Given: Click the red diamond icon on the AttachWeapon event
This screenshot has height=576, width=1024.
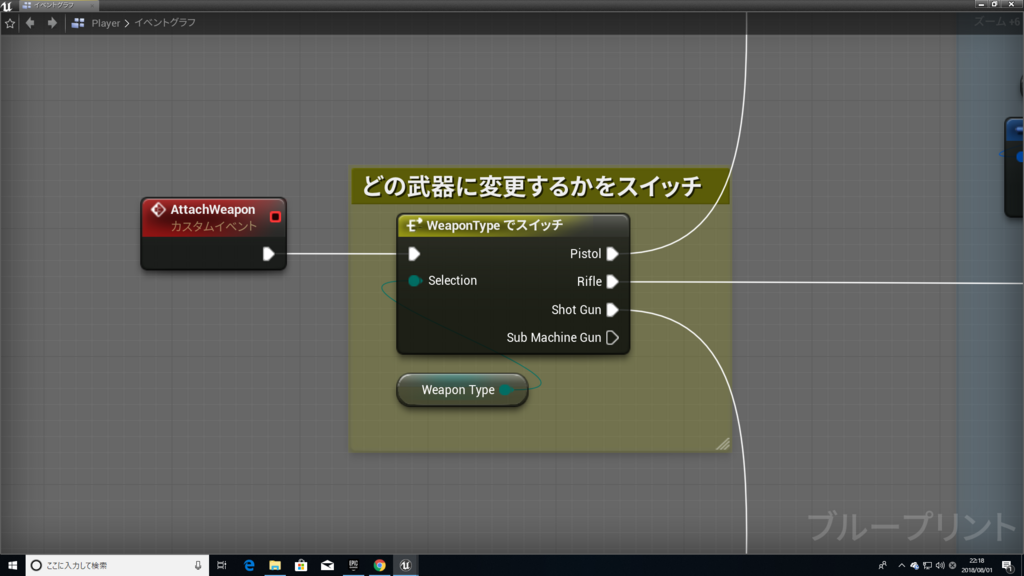Looking at the screenshot, I should [x=158, y=210].
